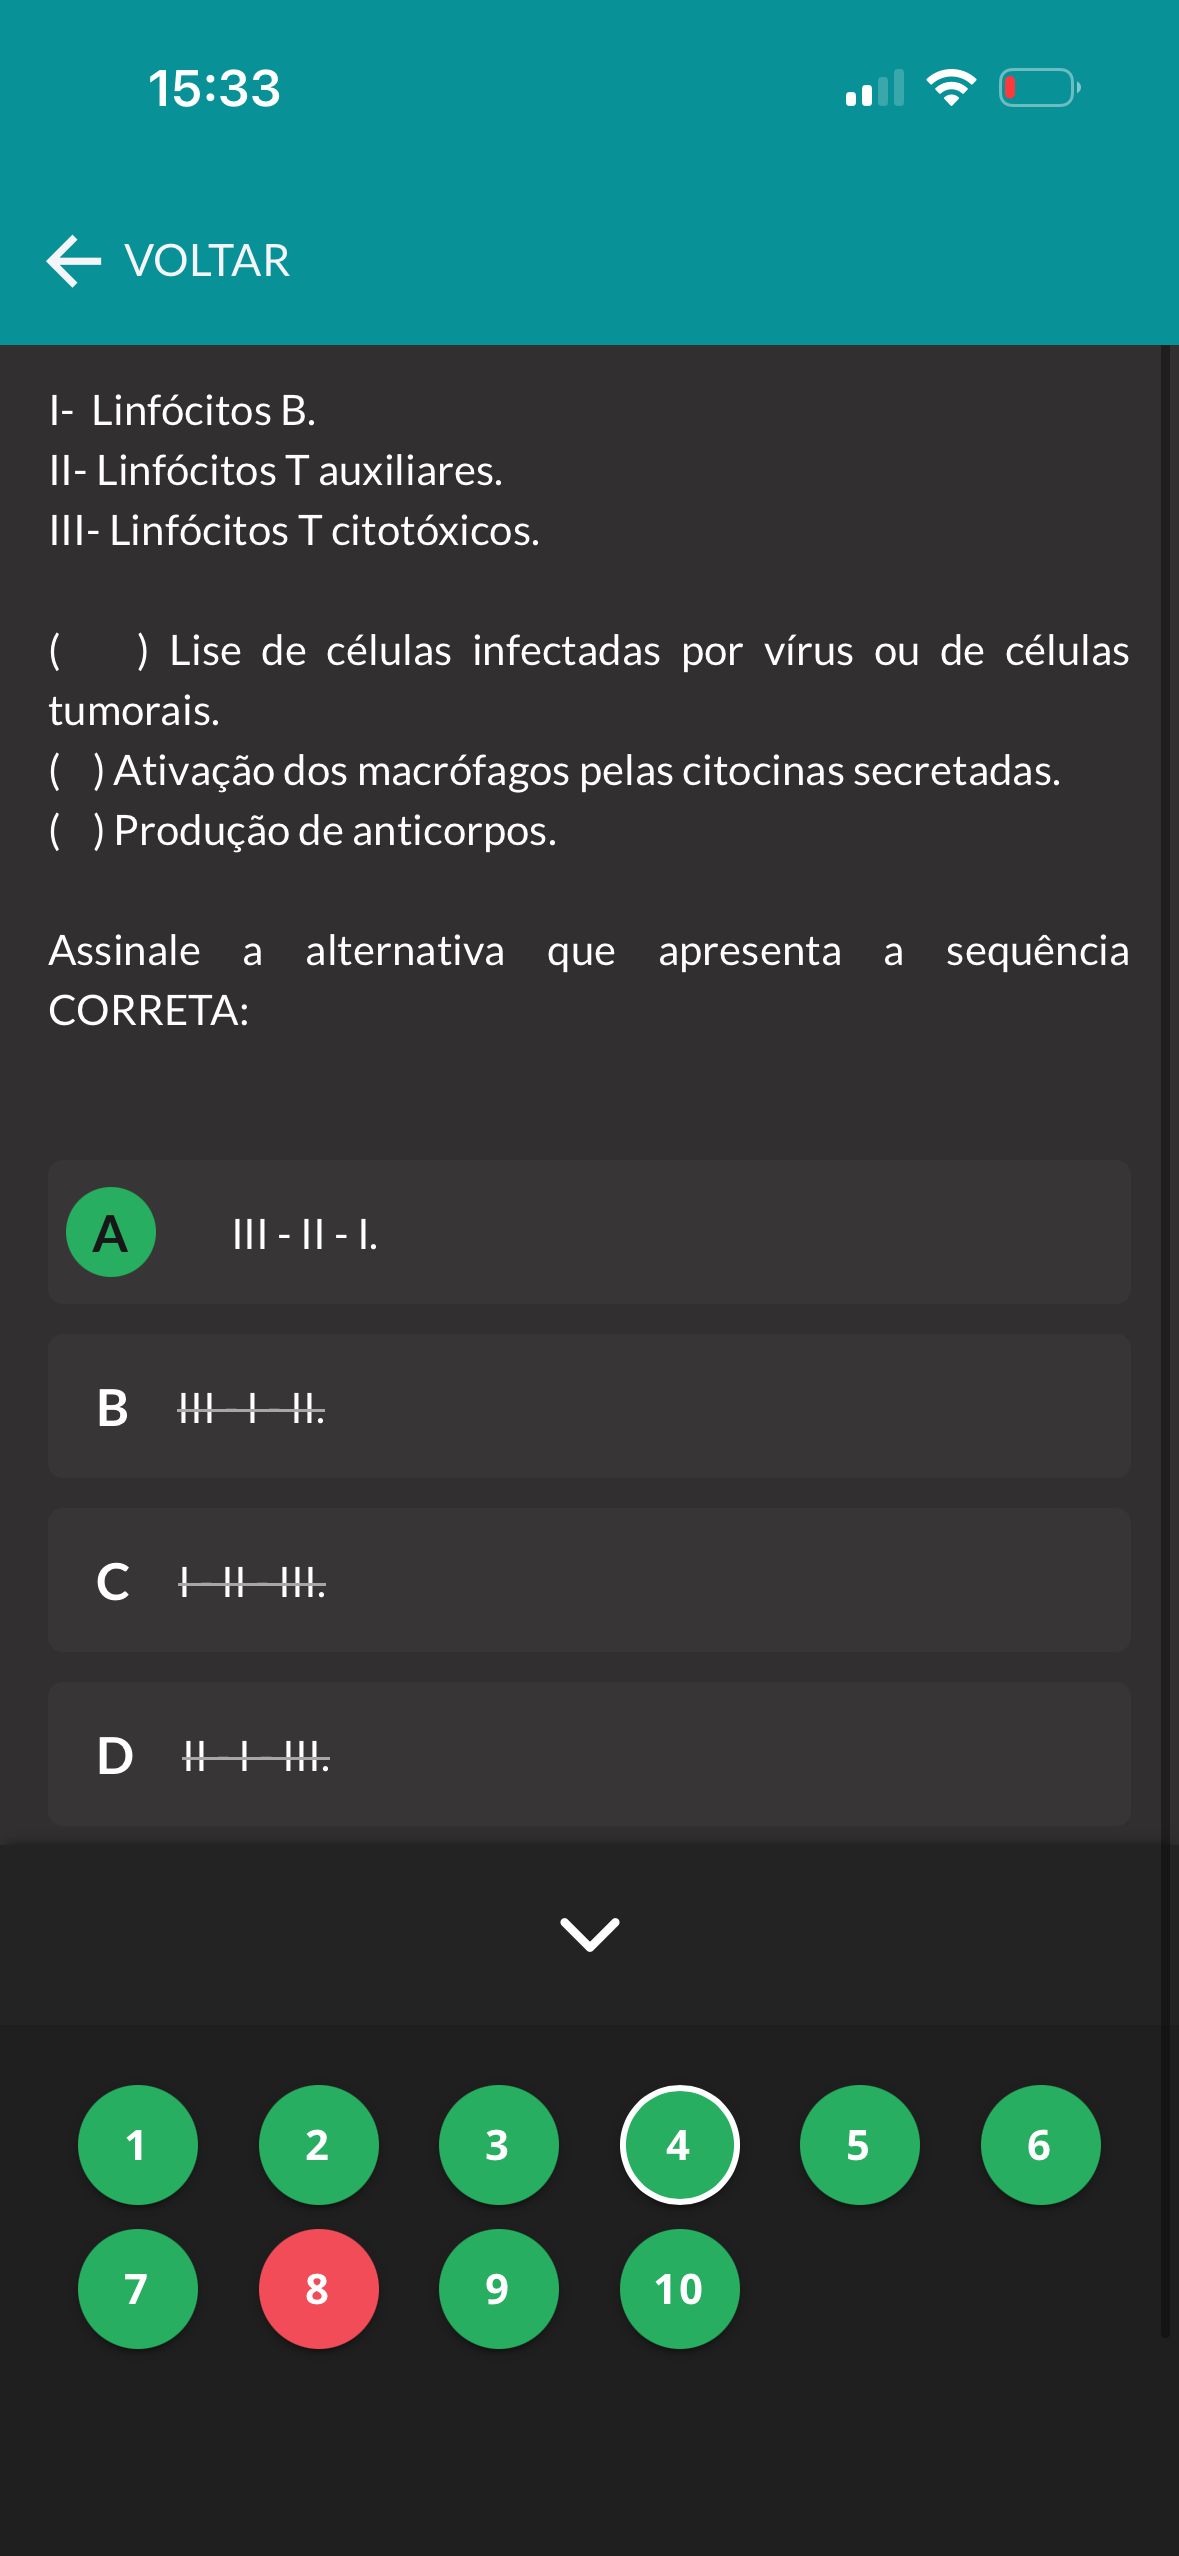Tap the VOLTAR label

click(207, 261)
